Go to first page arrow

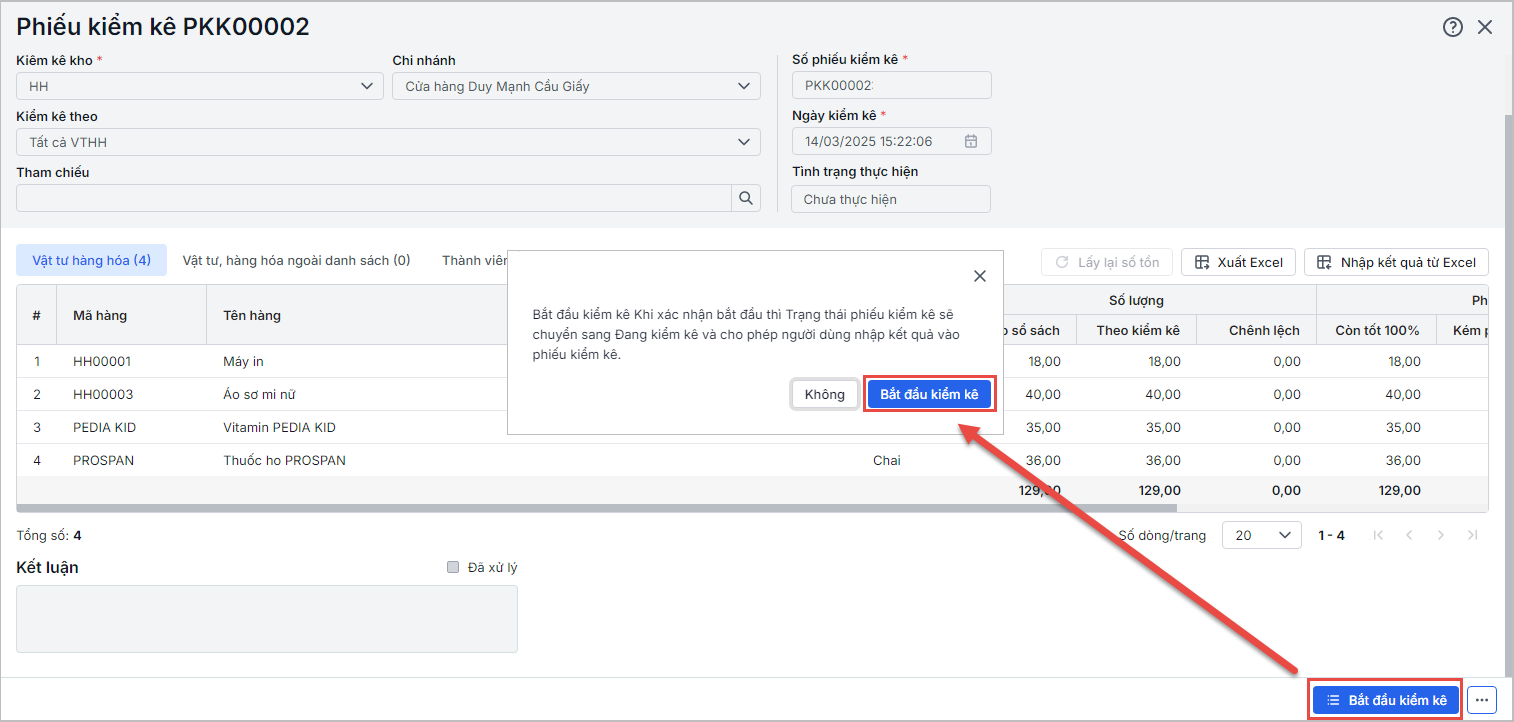coord(1379,536)
